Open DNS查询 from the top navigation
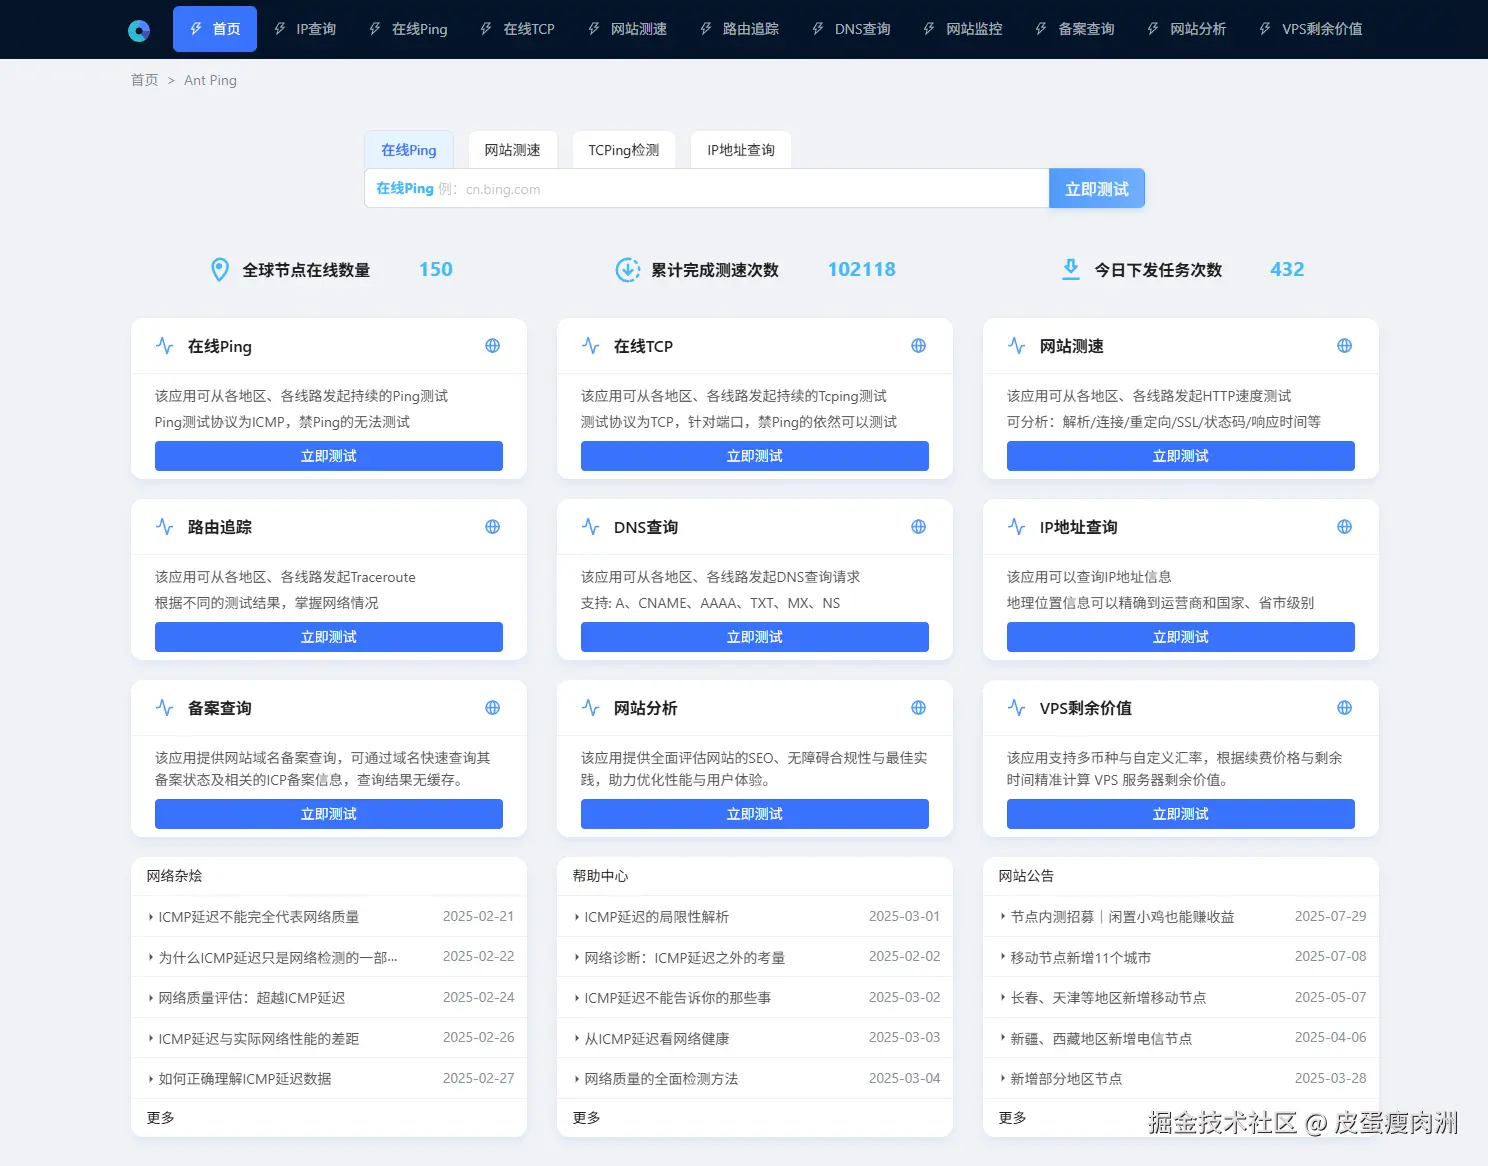This screenshot has width=1488, height=1166. [x=850, y=29]
